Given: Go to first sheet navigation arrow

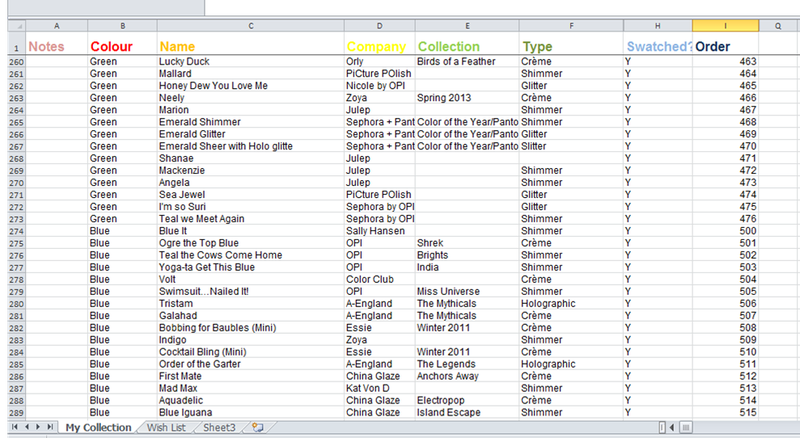Looking at the screenshot, I should pos(15,427).
